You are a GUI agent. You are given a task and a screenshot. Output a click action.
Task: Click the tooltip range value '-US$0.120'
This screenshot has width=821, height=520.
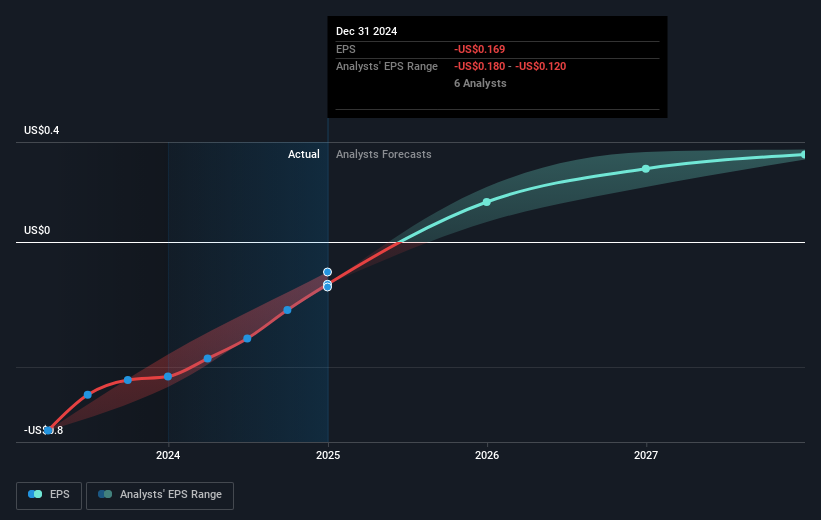(x=541, y=67)
